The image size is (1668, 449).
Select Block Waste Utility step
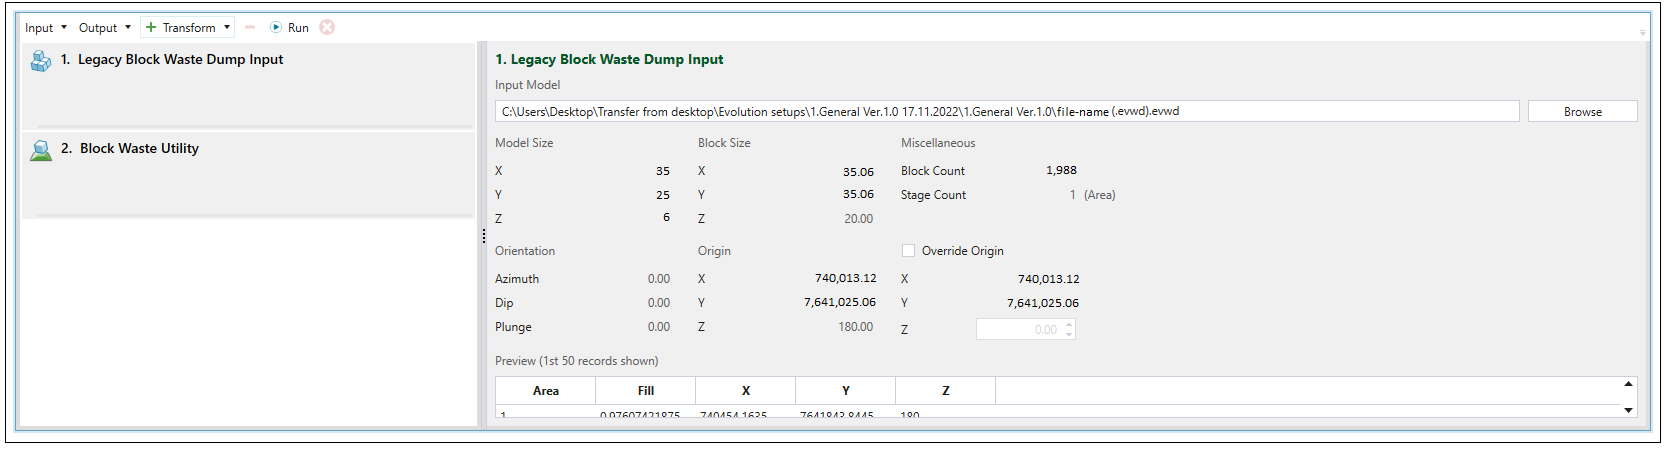point(248,174)
